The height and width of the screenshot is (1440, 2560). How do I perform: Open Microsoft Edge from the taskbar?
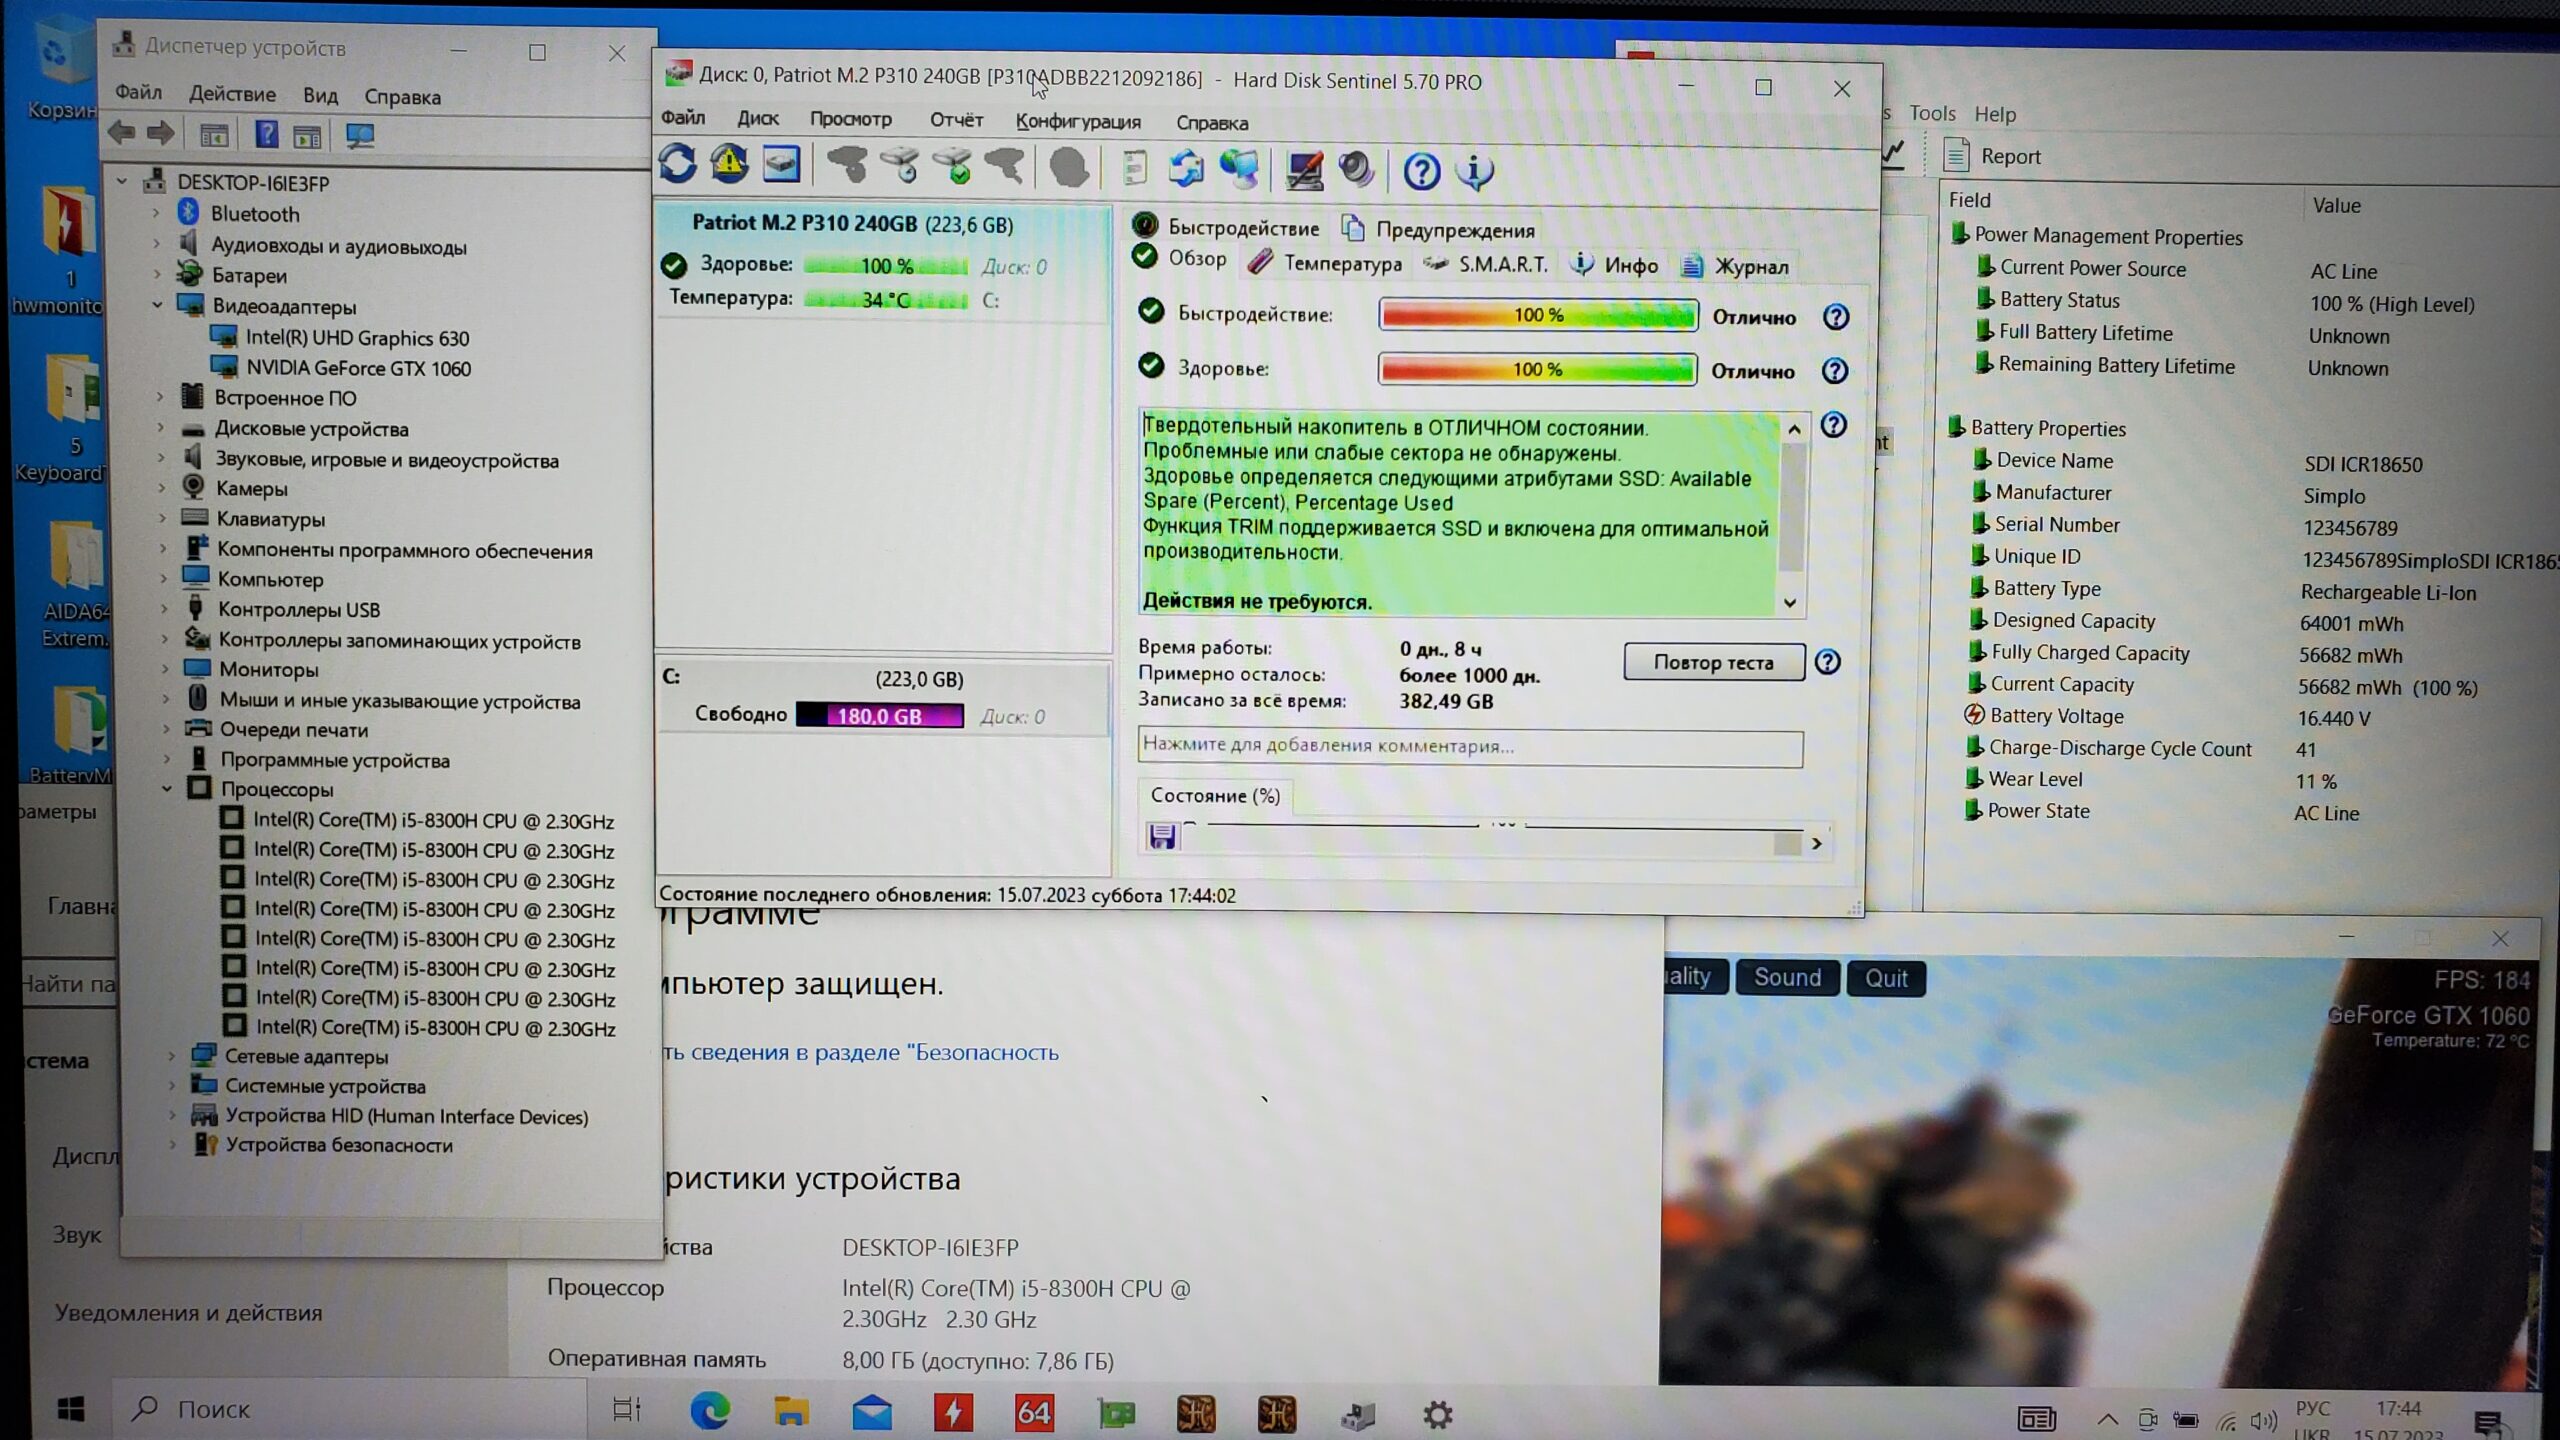[710, 1411]
